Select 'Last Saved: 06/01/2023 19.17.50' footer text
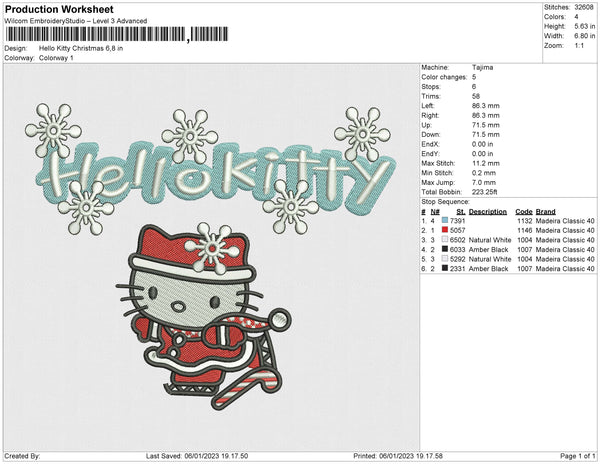The width and height of the screenshot is (600, 464). pos(197,456)
